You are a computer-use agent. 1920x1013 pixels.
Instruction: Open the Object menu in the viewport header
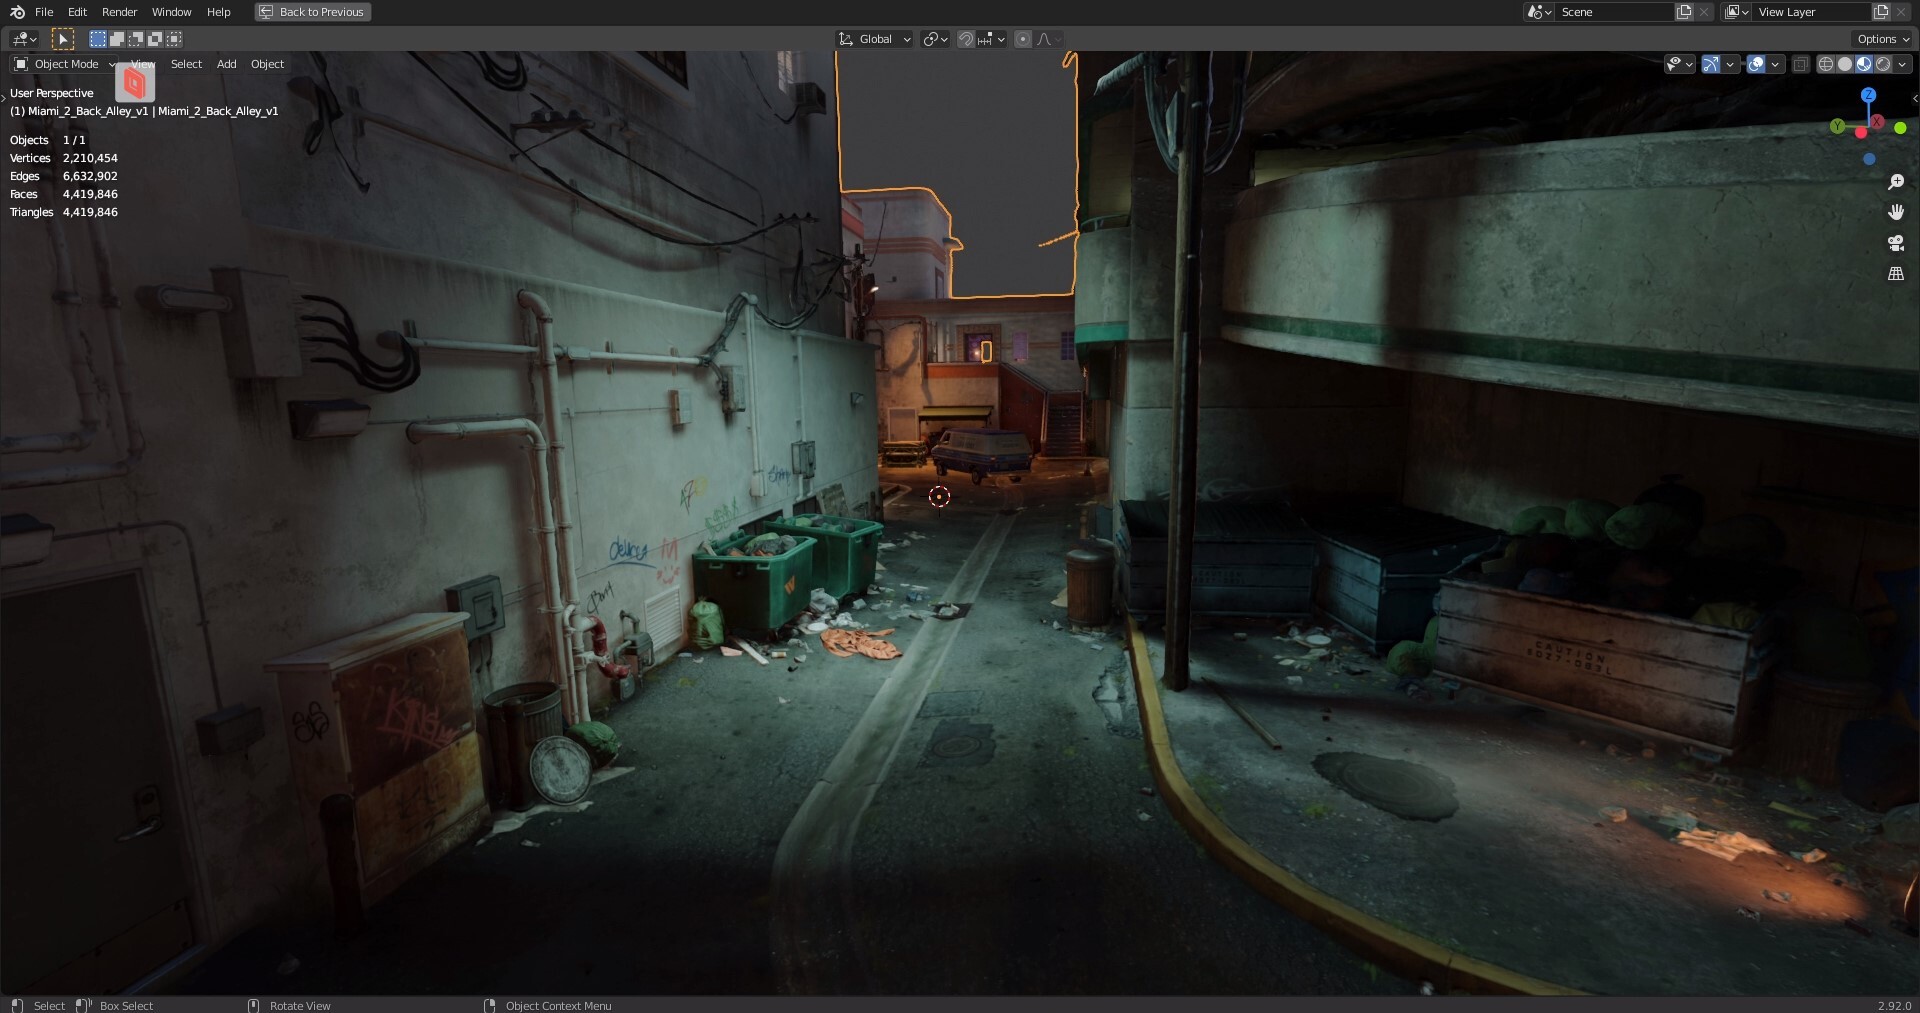266,63
